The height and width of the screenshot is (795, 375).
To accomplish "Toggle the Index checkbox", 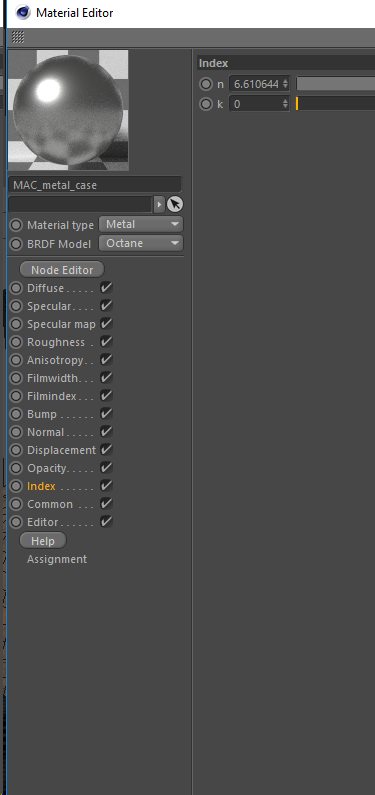I will (x=106, y=486).
